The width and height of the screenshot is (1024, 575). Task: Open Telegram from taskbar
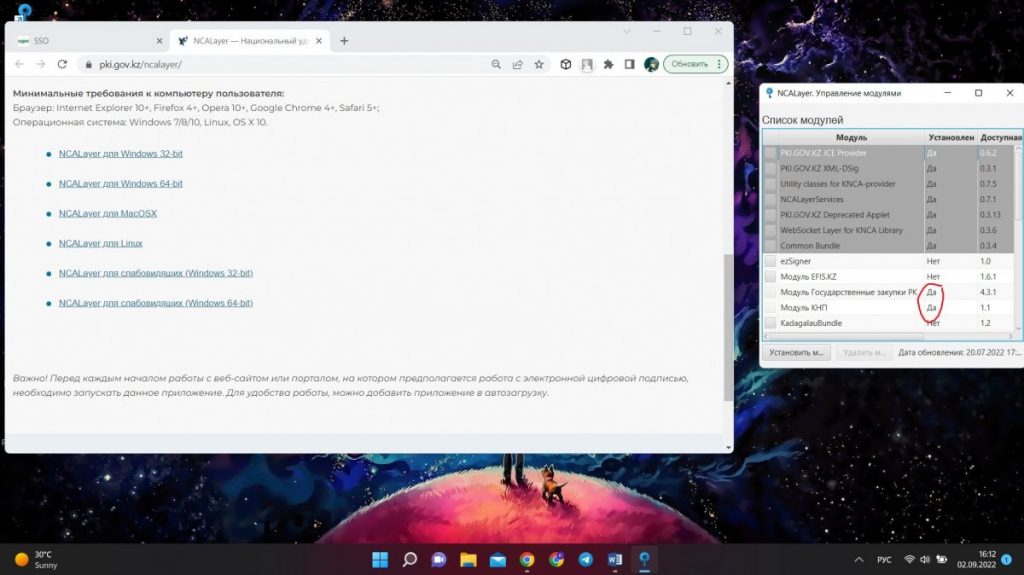pyautogui.click(x=586, y=559)
